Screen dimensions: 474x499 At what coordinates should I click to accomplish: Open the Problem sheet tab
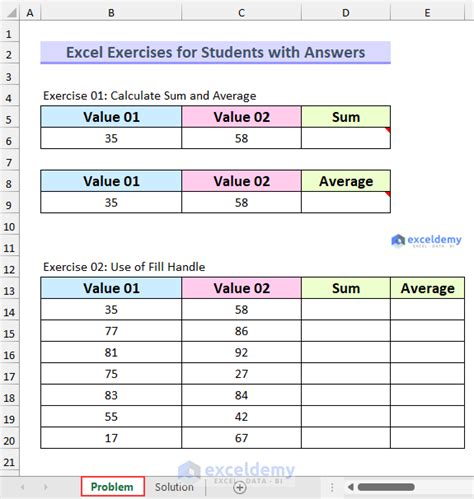112,487
